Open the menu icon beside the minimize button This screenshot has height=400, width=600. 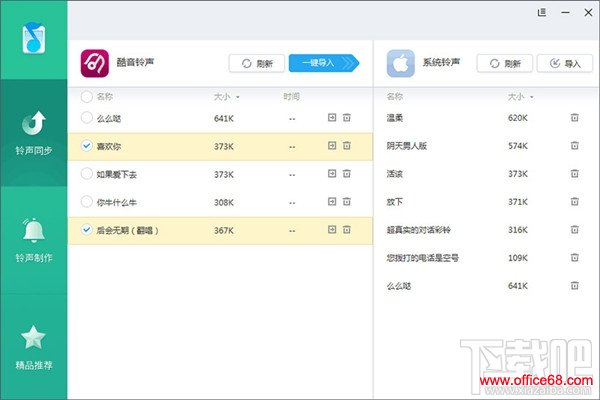(541, 13)
